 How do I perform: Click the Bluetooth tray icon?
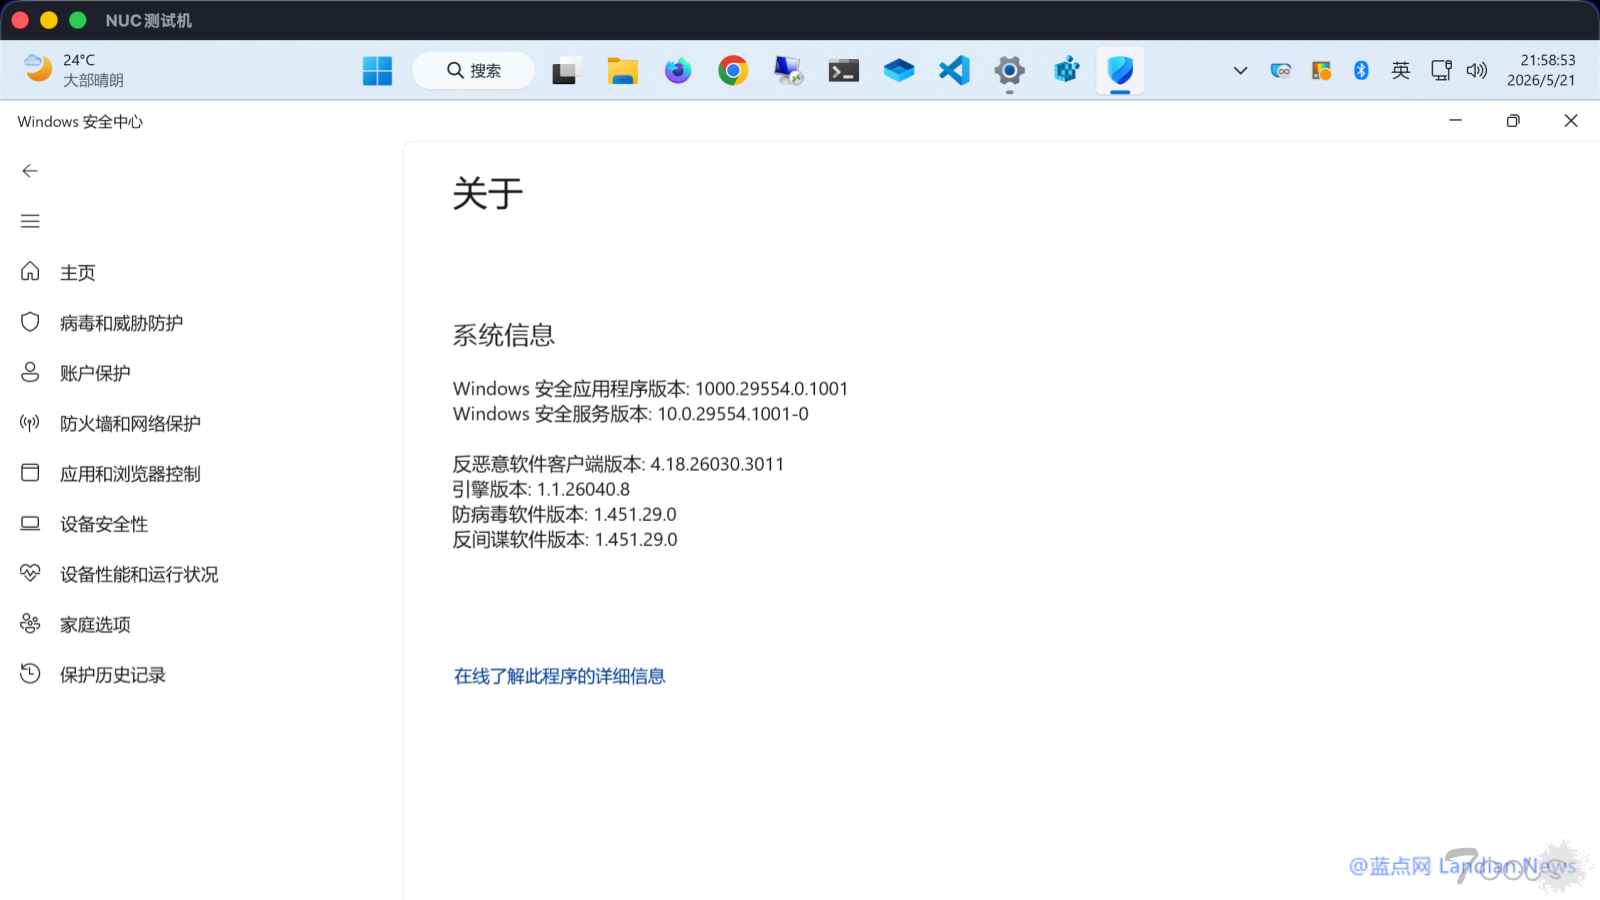(x=1361, y=71)
